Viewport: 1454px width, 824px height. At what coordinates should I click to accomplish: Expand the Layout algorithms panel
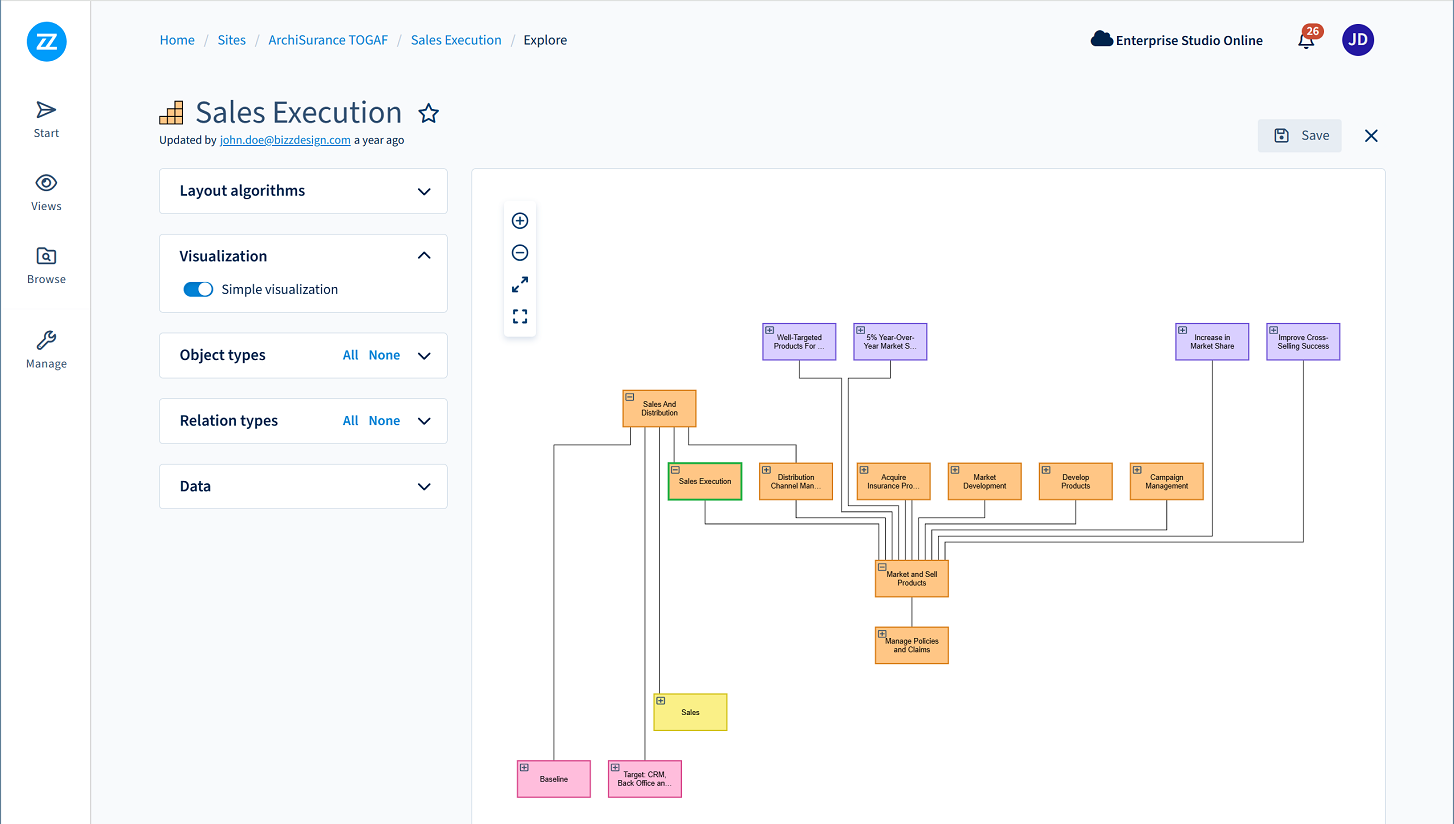point(424,191)
